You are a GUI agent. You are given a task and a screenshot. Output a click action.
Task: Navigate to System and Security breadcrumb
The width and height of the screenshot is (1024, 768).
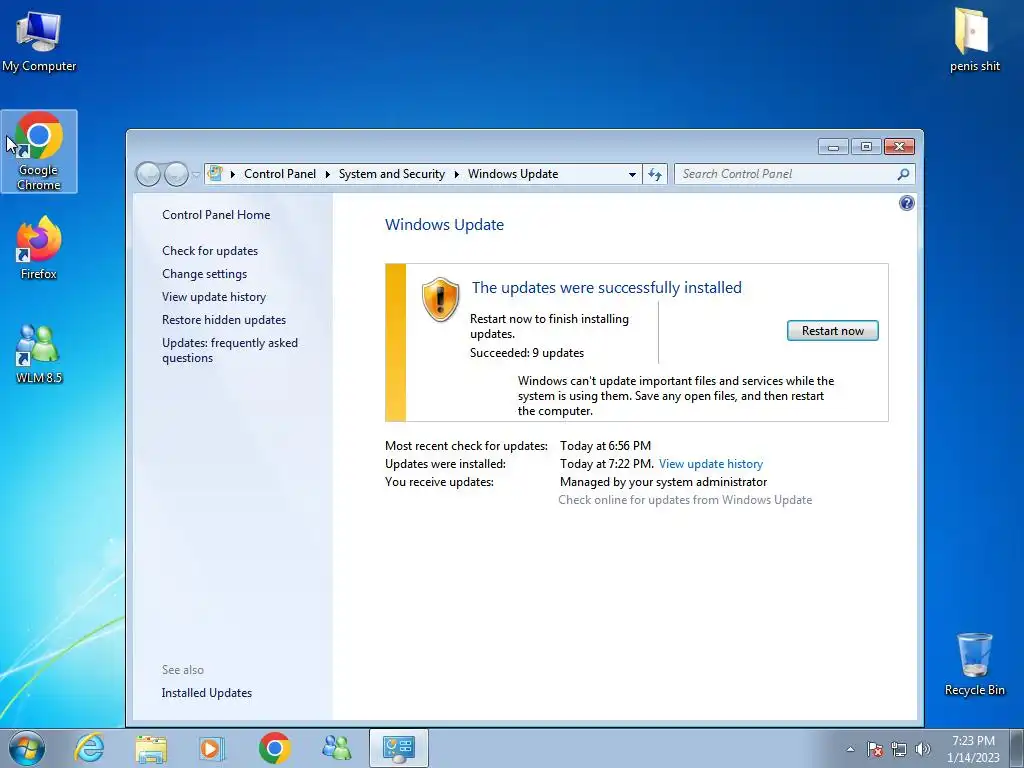391,174
